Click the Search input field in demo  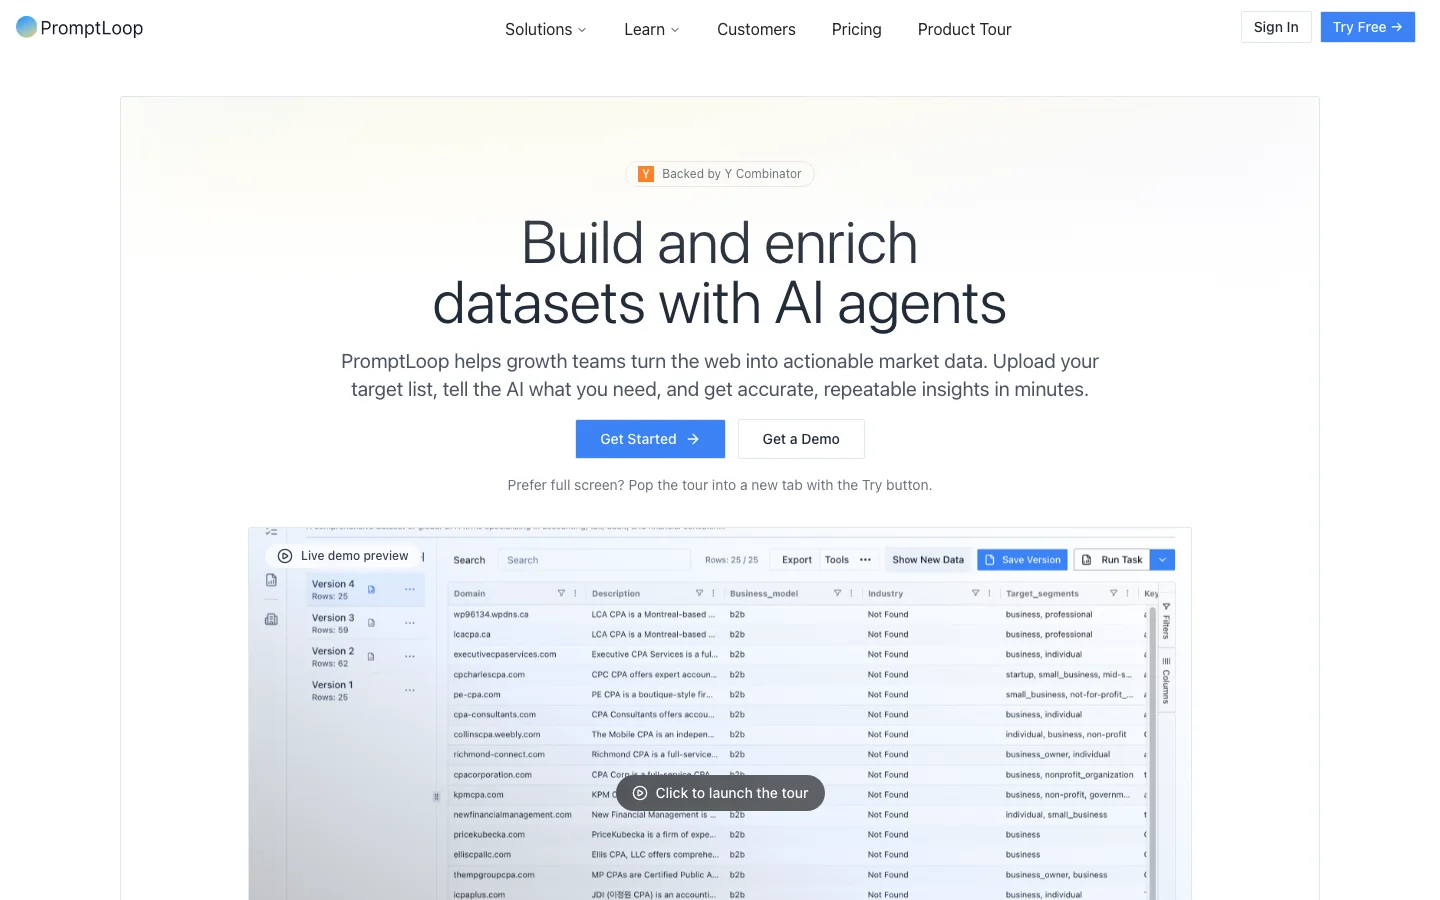pos(595,560)
